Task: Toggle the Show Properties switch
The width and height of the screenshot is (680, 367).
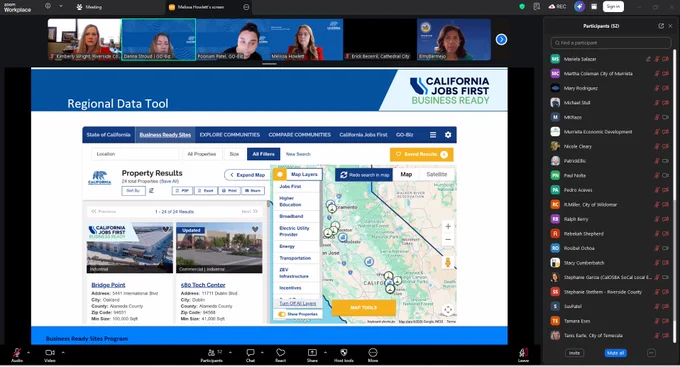Action: (x=282, y=314)
